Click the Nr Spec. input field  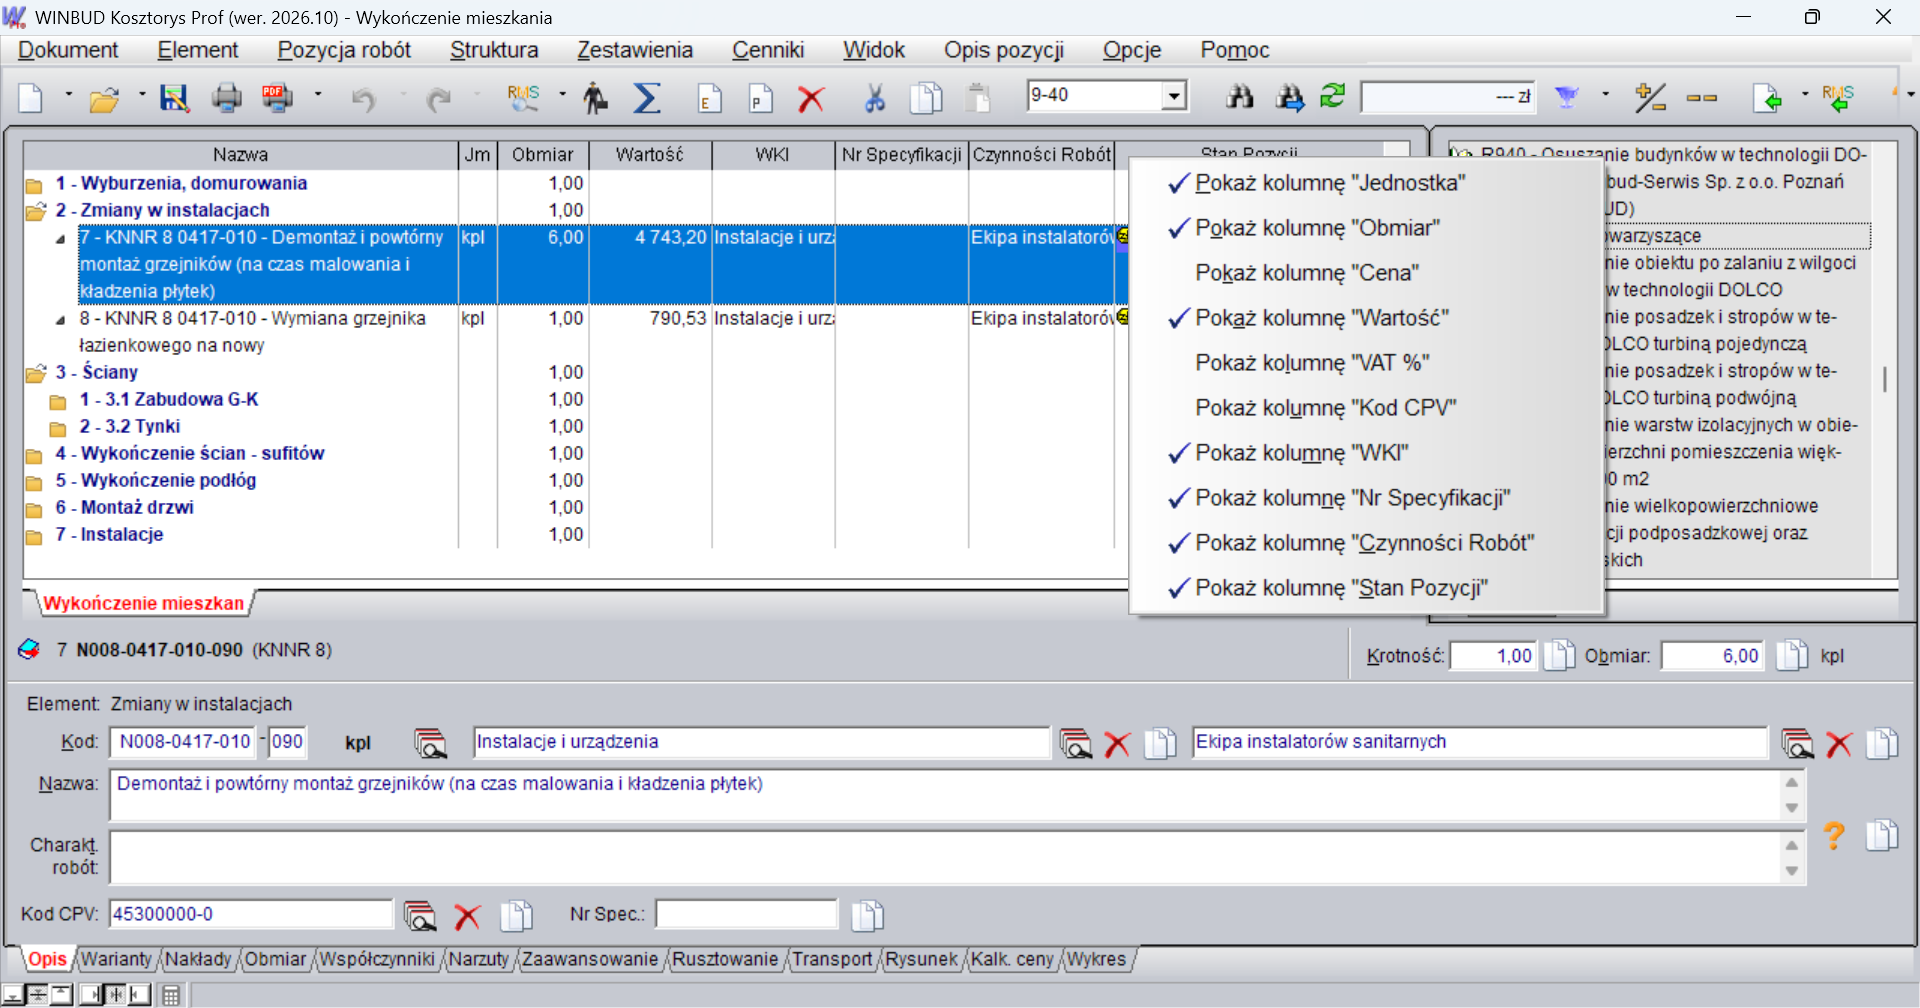746,914
